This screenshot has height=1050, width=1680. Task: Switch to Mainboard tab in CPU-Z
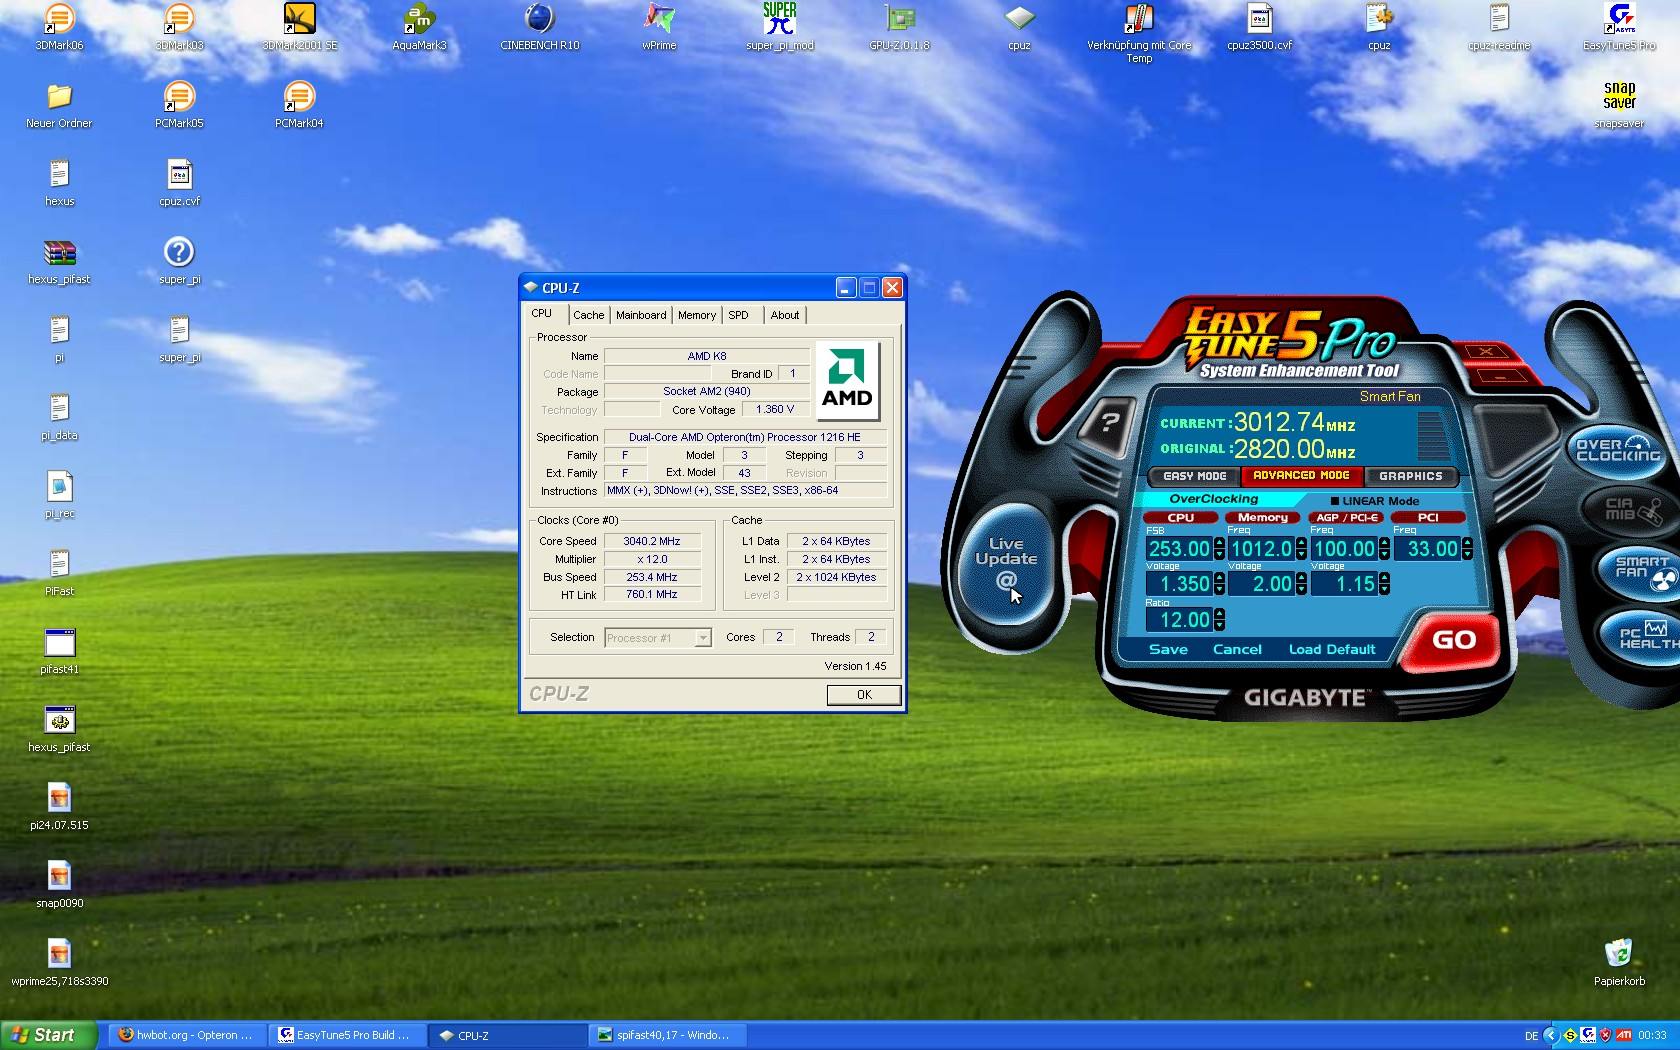pyautogui.click(x=641, y=315)
